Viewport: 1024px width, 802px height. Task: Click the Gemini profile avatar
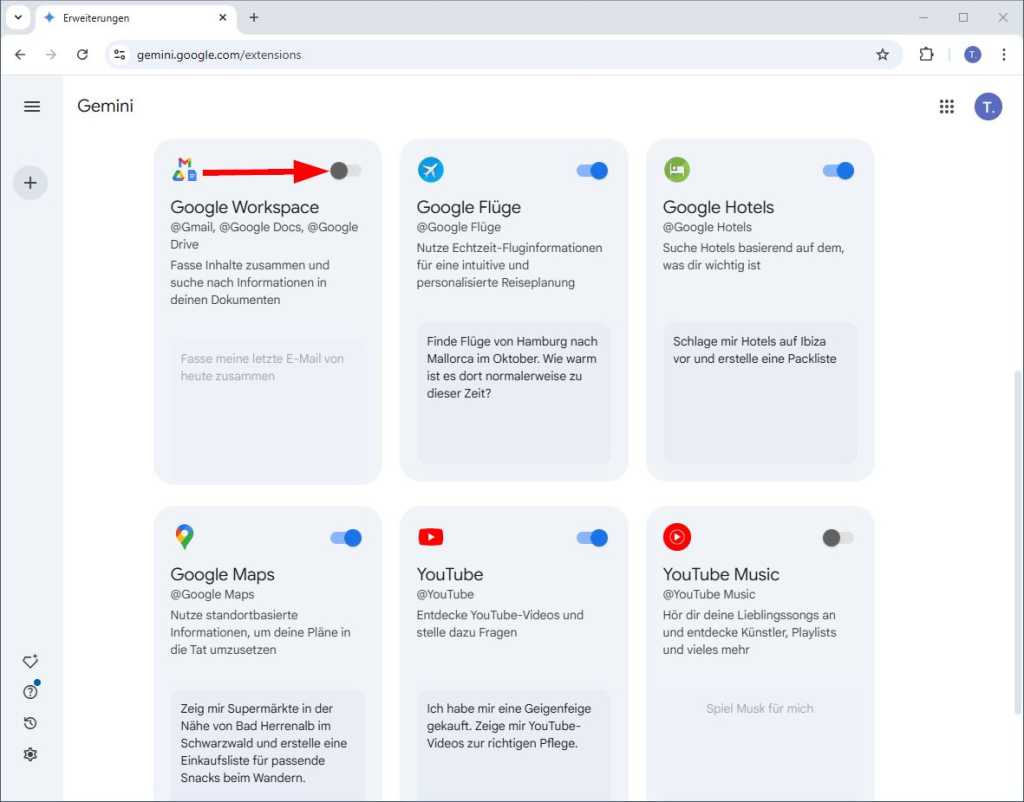988,106
